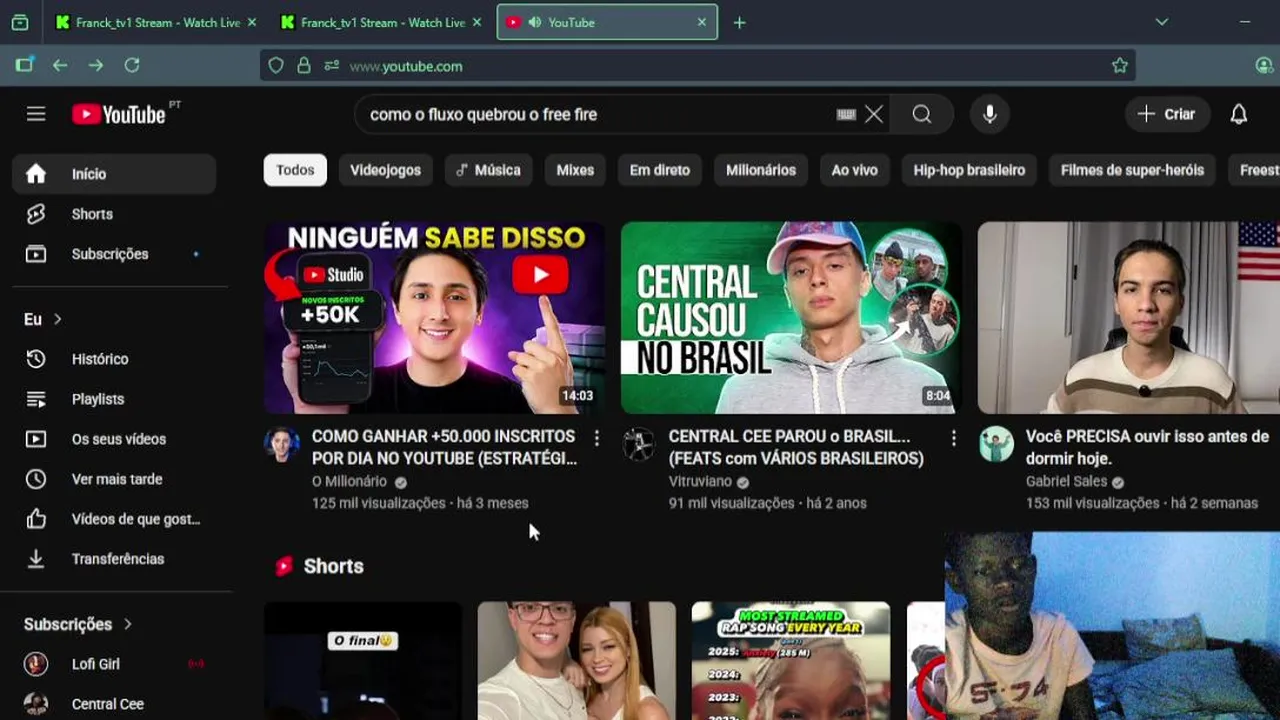Clear the search text with the X
1280x720 pixels.
click(x=874, y=114)
